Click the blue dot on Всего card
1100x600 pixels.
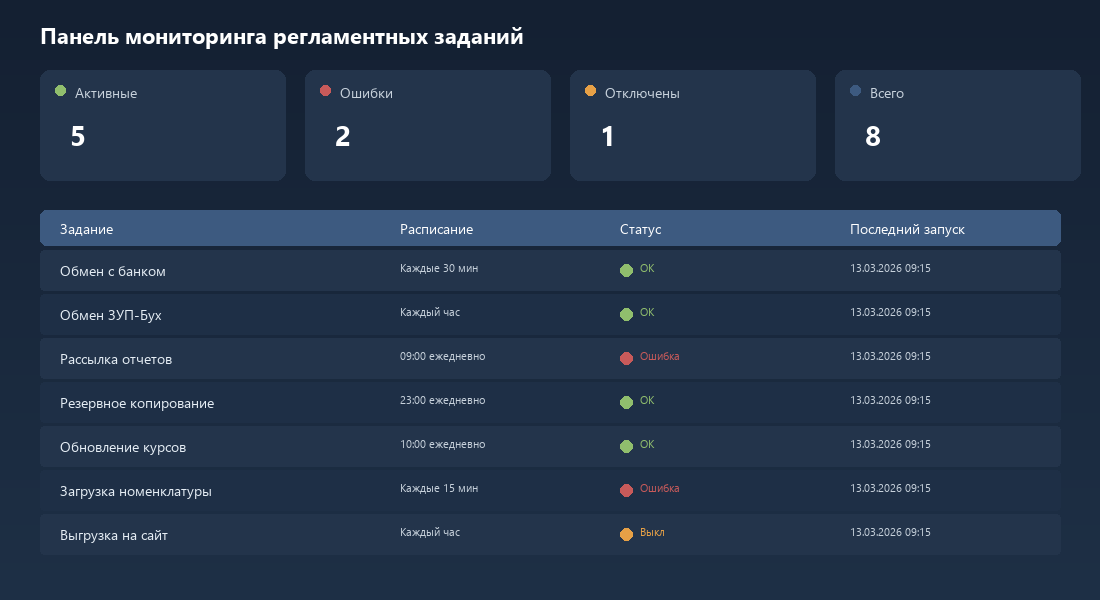click(854, 91)
